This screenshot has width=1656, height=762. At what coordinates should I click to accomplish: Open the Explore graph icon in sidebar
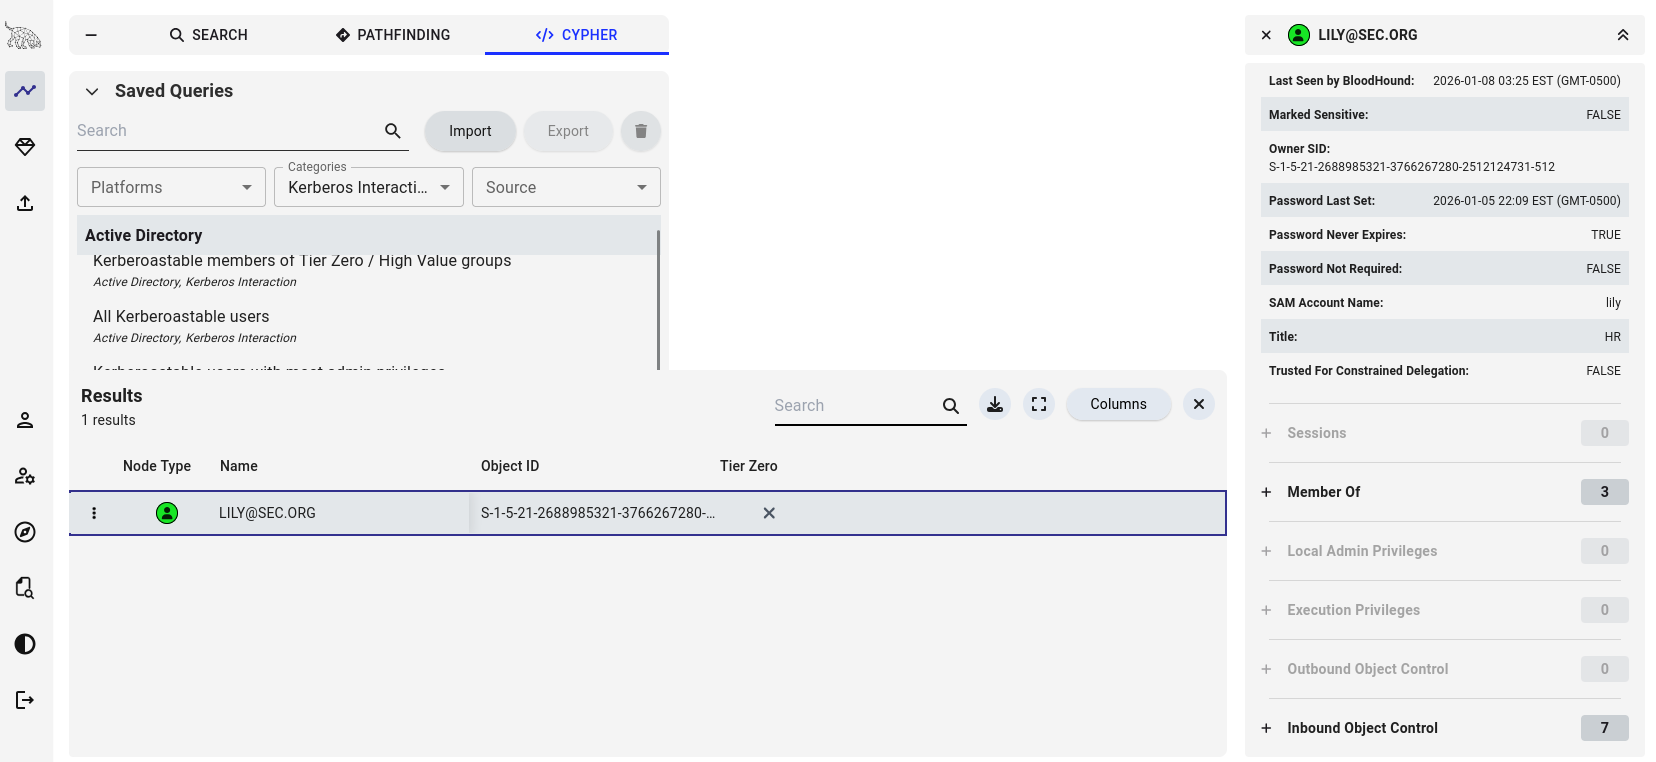pos(25,91)
